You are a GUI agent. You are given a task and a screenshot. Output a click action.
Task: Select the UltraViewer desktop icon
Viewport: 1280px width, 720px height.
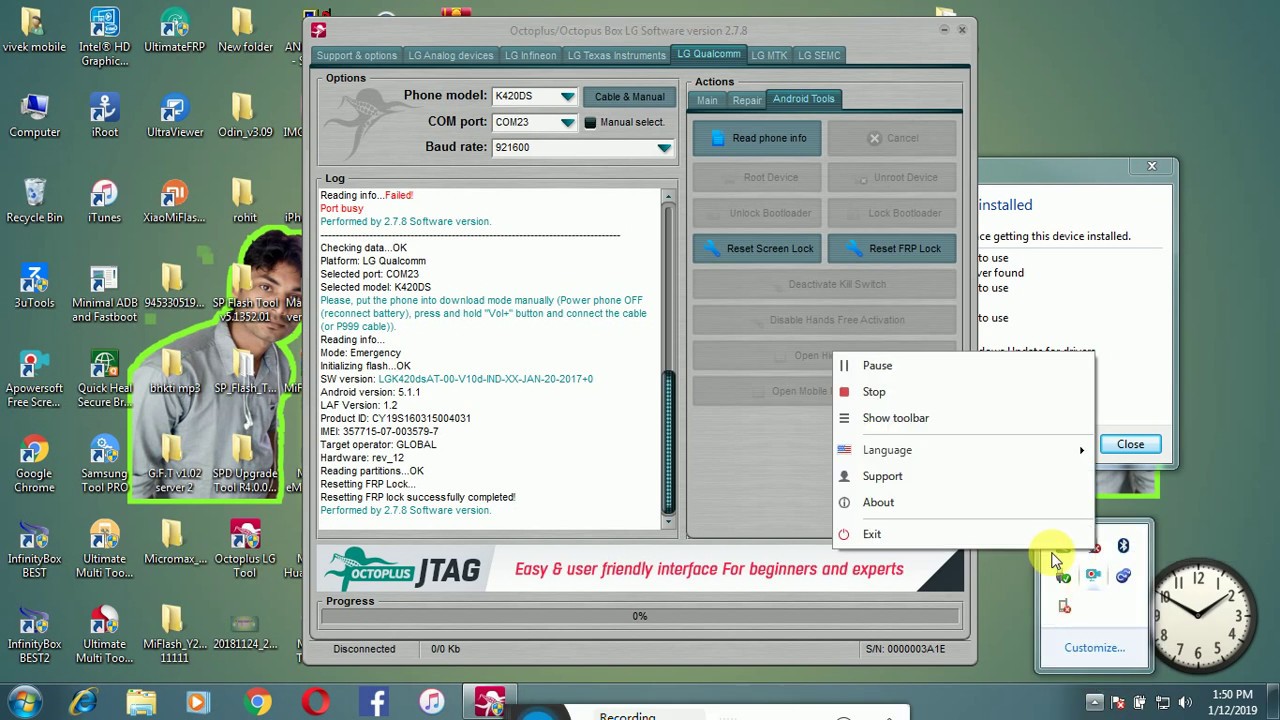click(x=175, y=116)
